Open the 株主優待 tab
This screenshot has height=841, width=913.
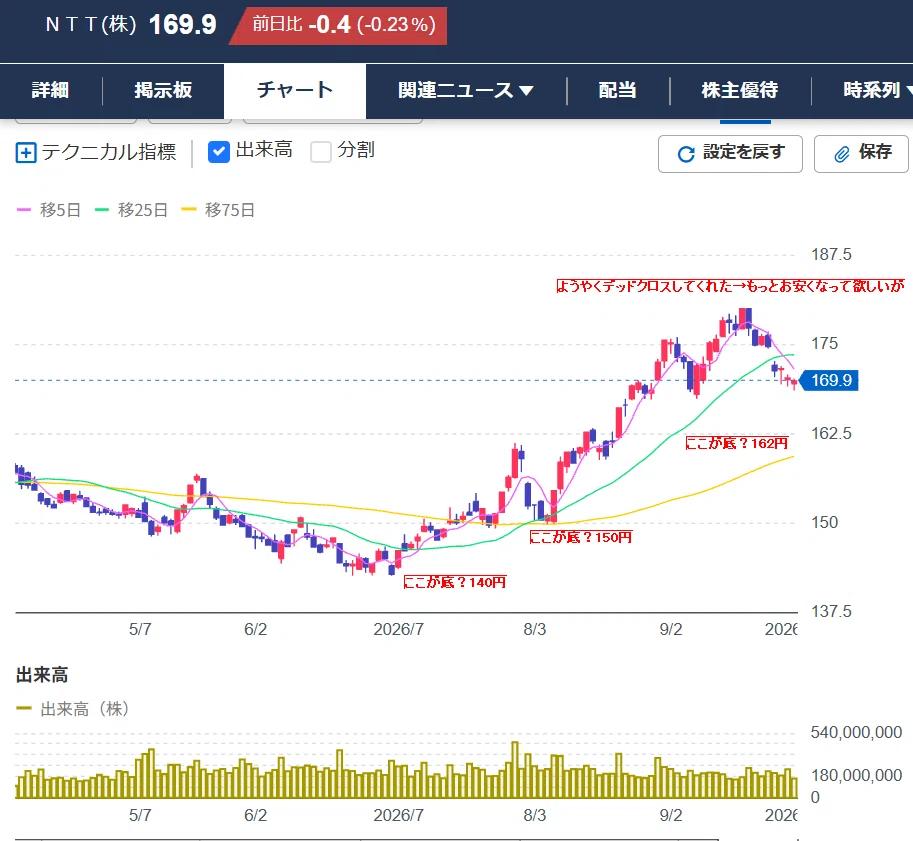pos(740,90)
